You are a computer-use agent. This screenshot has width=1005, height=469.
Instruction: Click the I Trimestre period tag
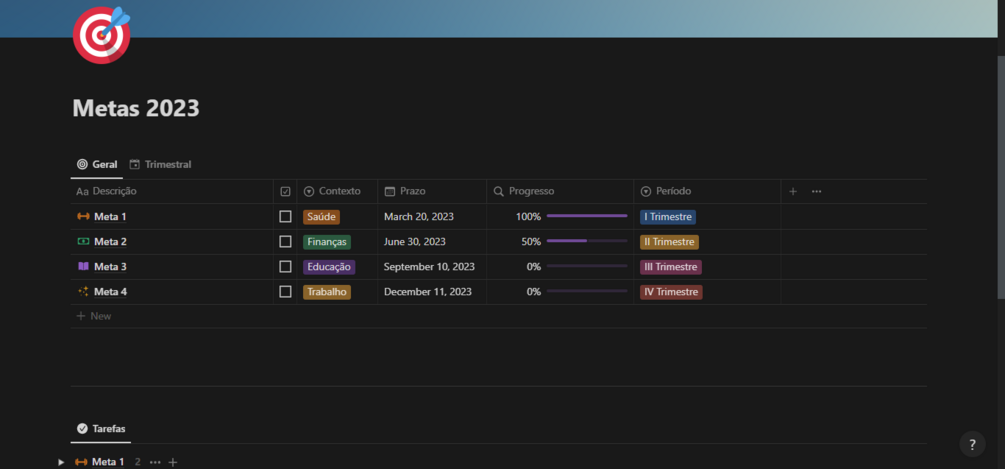668,217
